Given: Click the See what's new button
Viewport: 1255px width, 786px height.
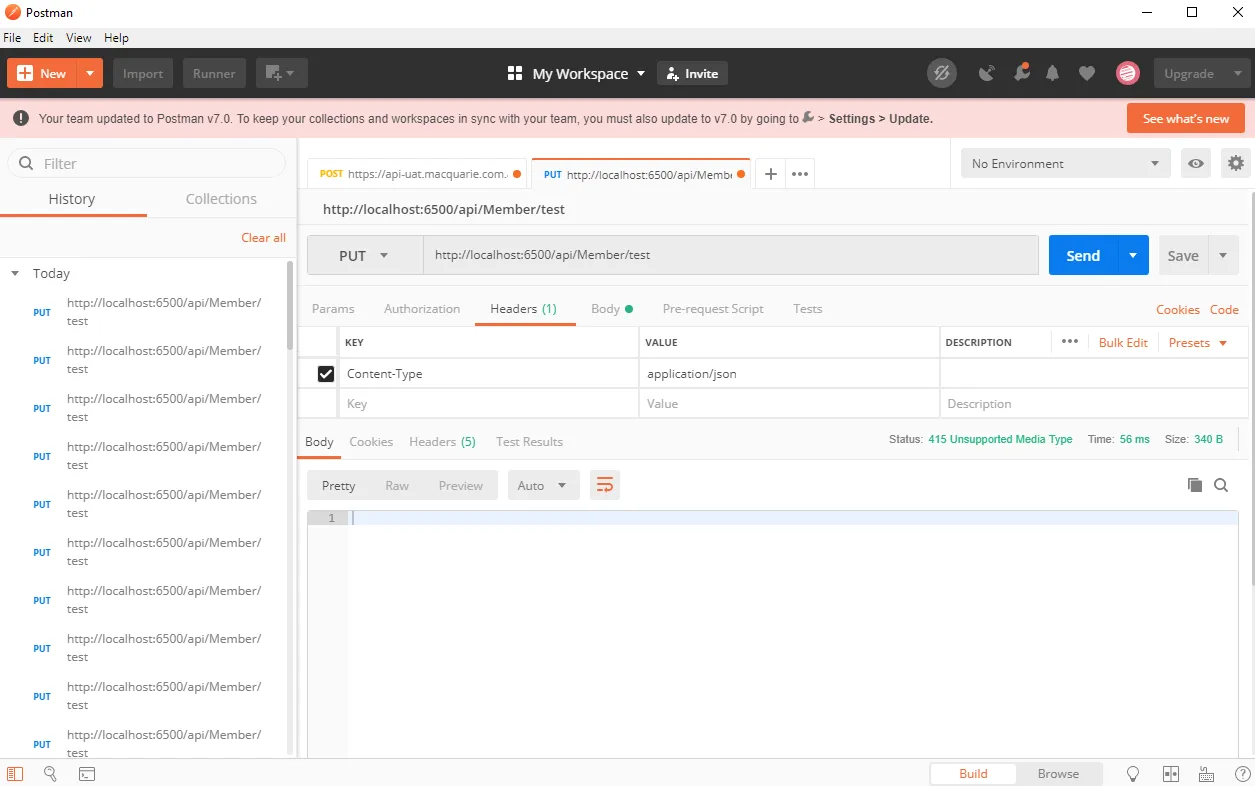Looking at the screenshot, I should click(1186, 118).
